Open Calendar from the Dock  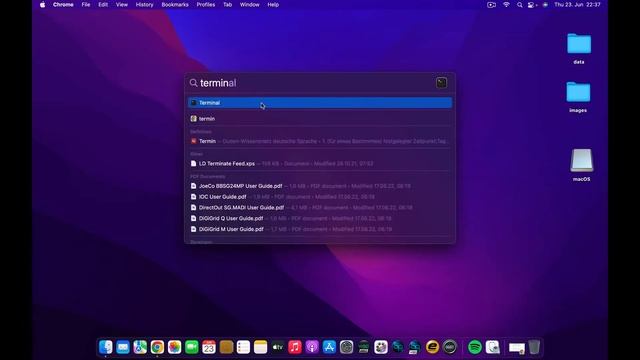pyautogui.click(x=209, y=347)
